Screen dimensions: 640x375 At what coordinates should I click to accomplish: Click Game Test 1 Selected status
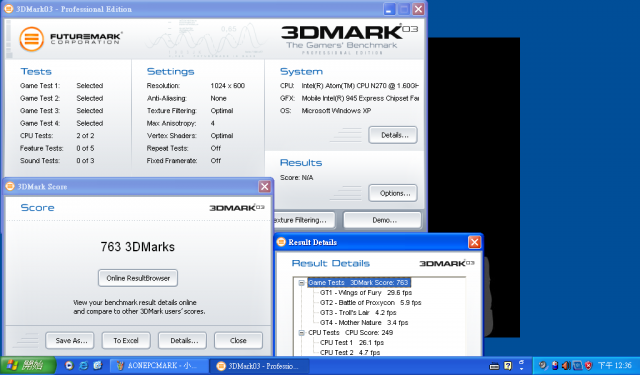[x=90, y=86]
